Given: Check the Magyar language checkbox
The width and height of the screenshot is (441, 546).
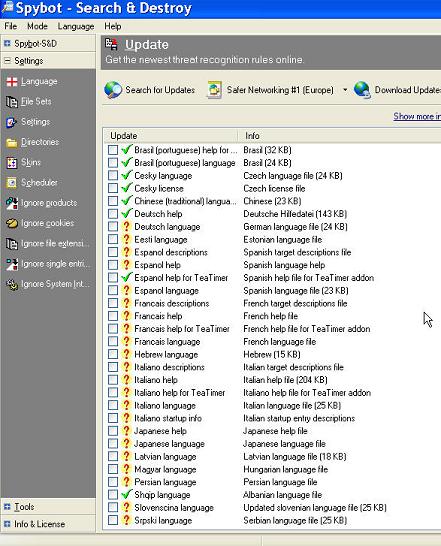Looking at the screenshot, I should coord(113,469).
